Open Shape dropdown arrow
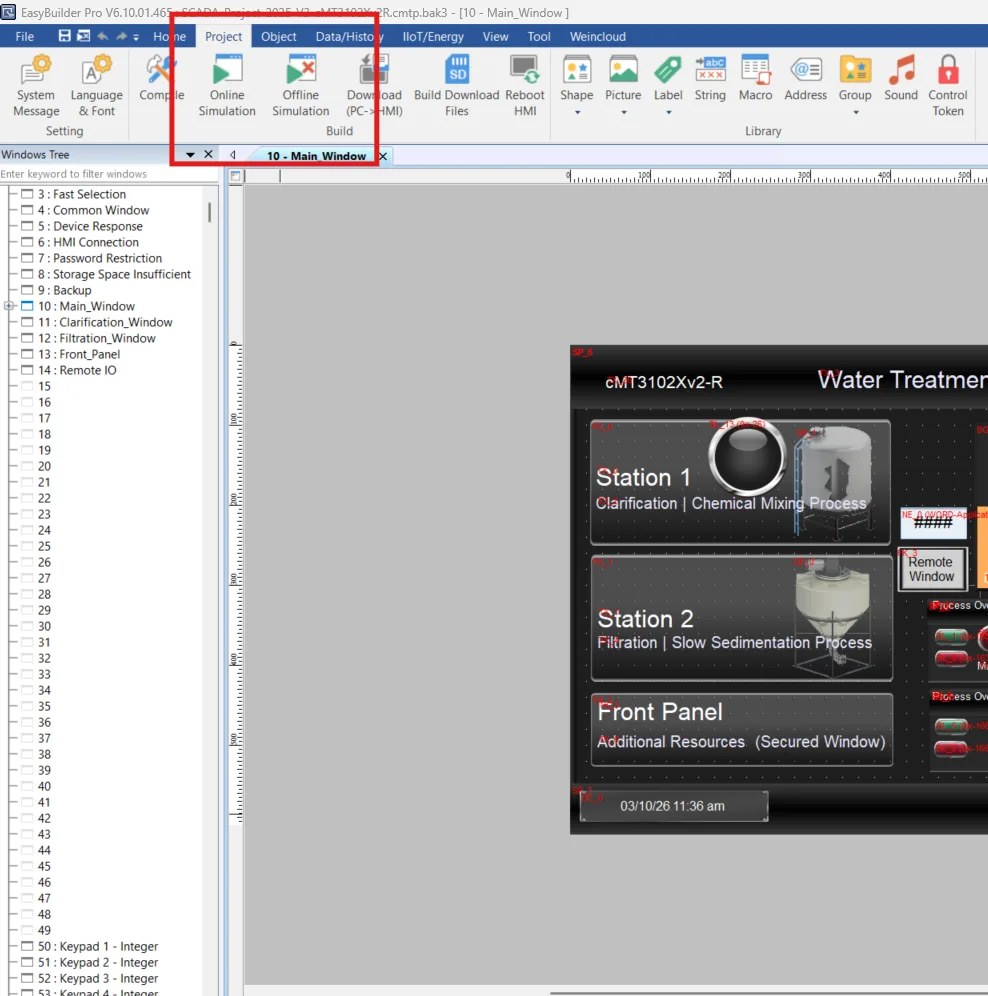Viewport: 988px width, 996px height. coord(578,112)
